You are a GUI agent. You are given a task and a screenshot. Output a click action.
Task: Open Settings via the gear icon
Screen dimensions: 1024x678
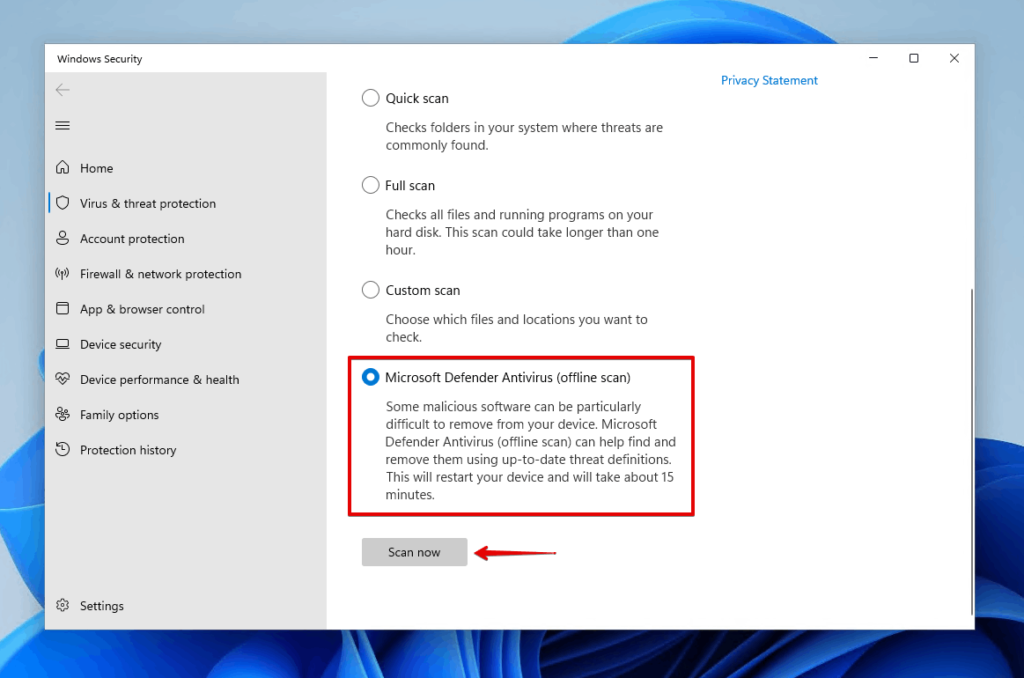point(63,606)
